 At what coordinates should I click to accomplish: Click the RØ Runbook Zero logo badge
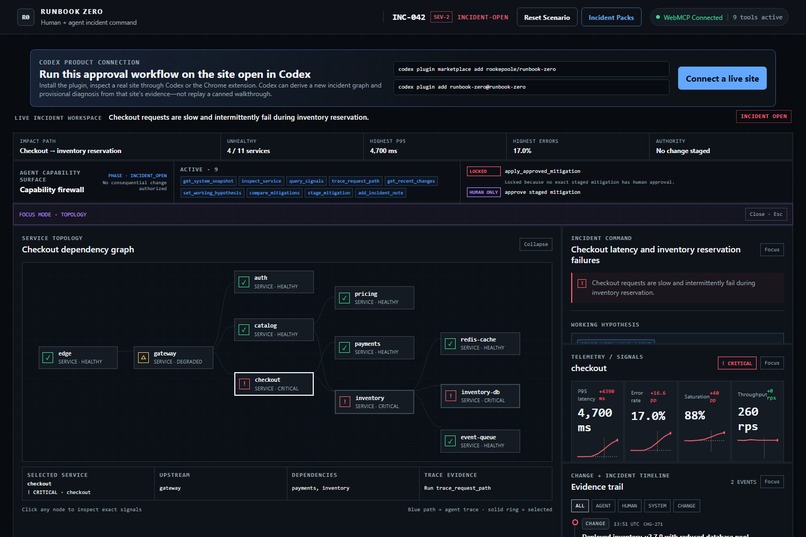[x=26, y=17]
